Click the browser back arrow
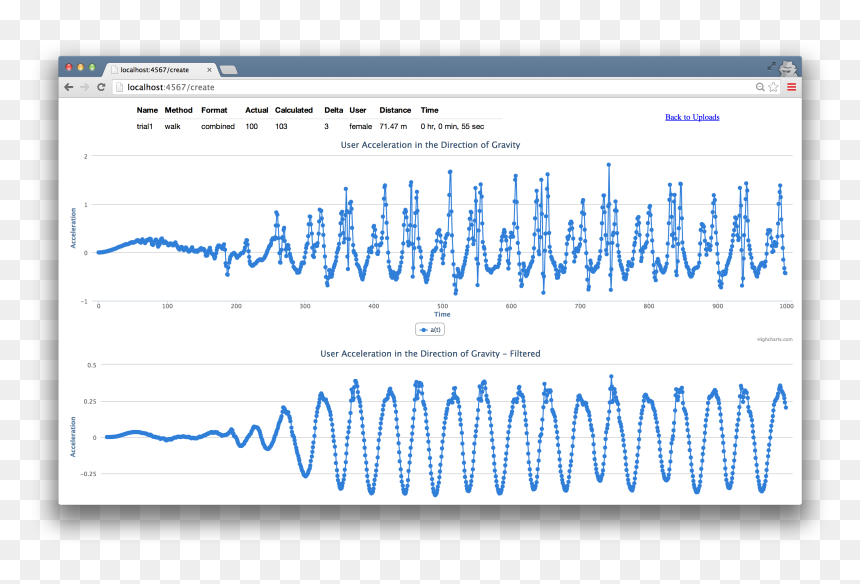 [x=69, y=87]
